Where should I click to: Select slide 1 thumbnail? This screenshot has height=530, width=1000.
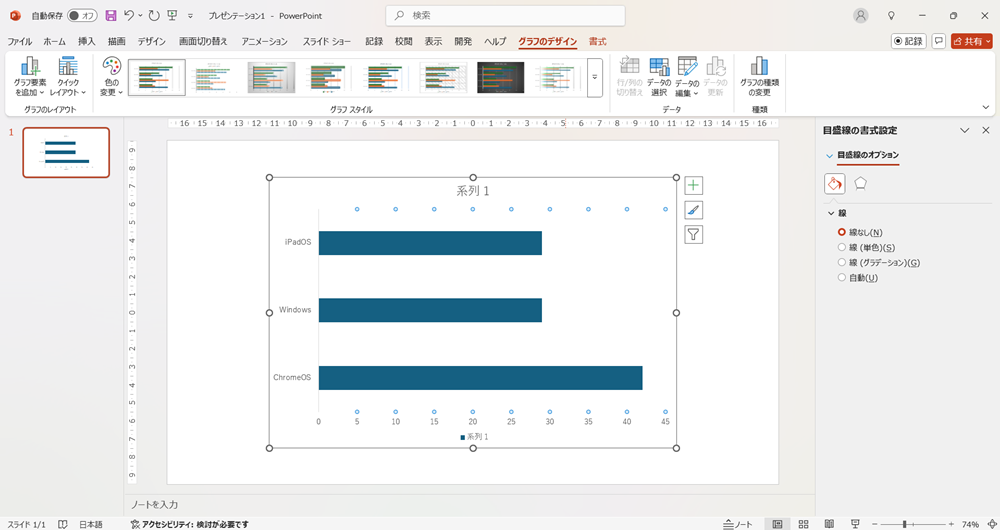click(x=66, y=152)
